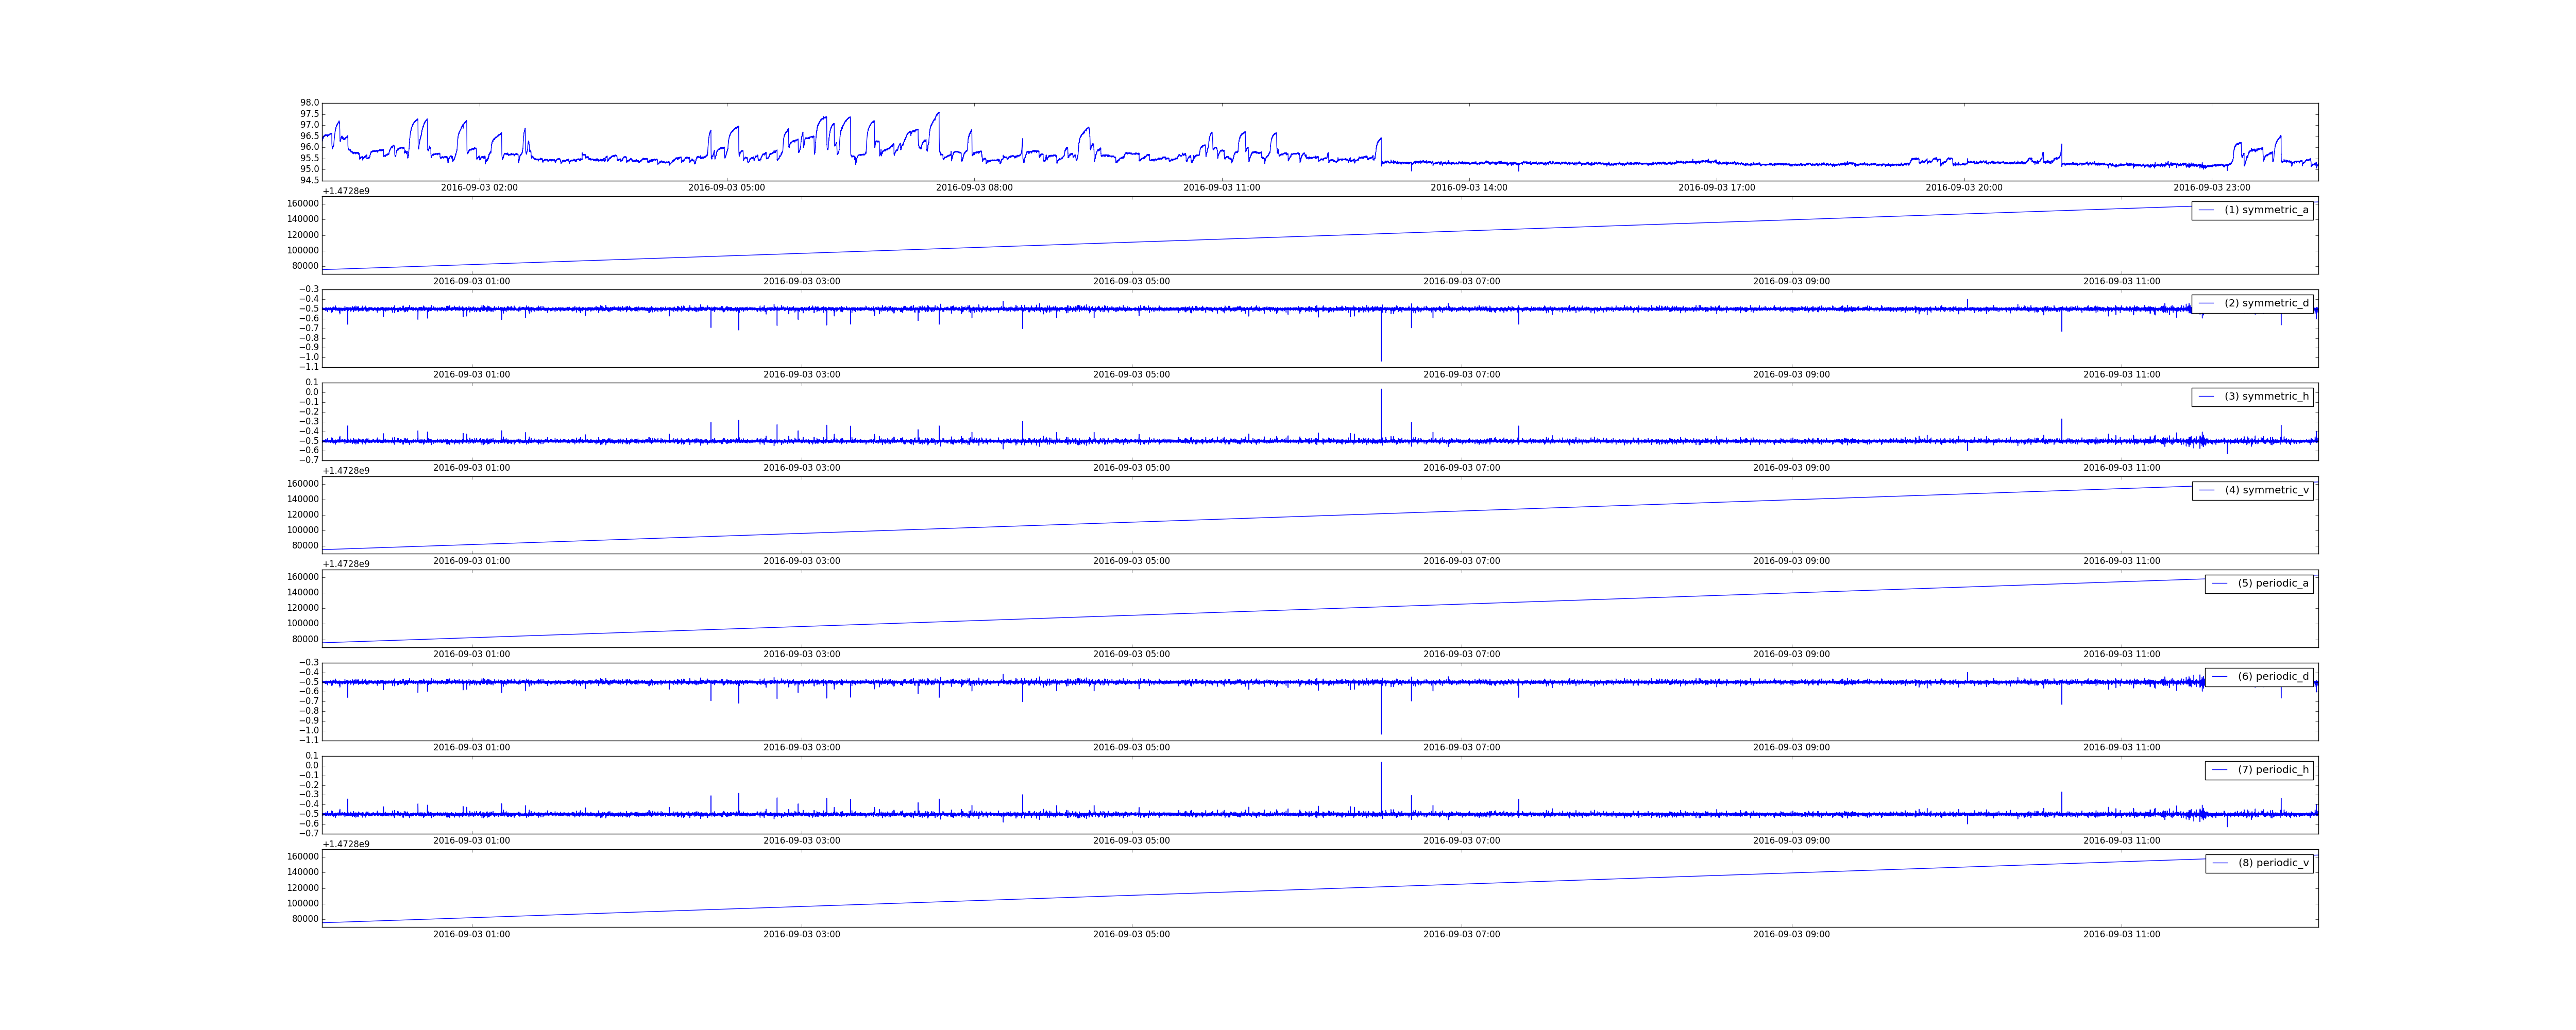Click the "(6) periodic_d" legend entry
The image size is (2576, 1030).
[2259, 677]
